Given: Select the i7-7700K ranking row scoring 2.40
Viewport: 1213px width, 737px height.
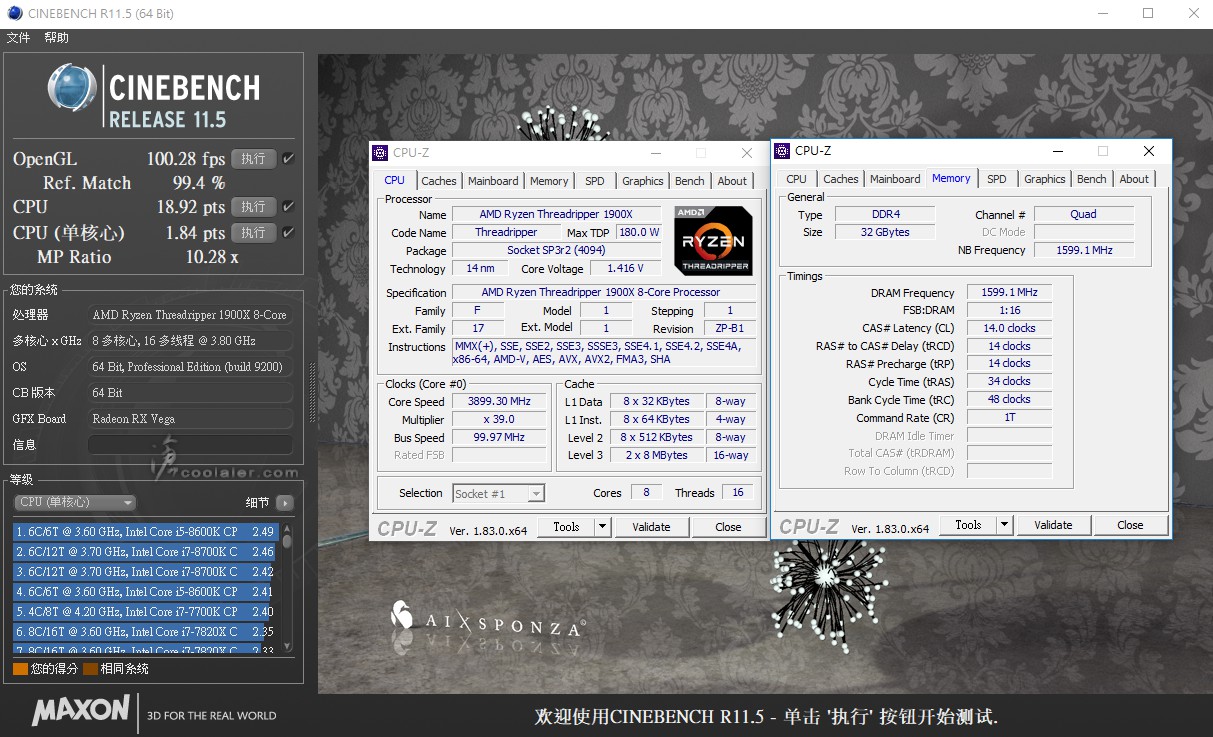Looking at the screenshot, I should click(x=145, y=612).
